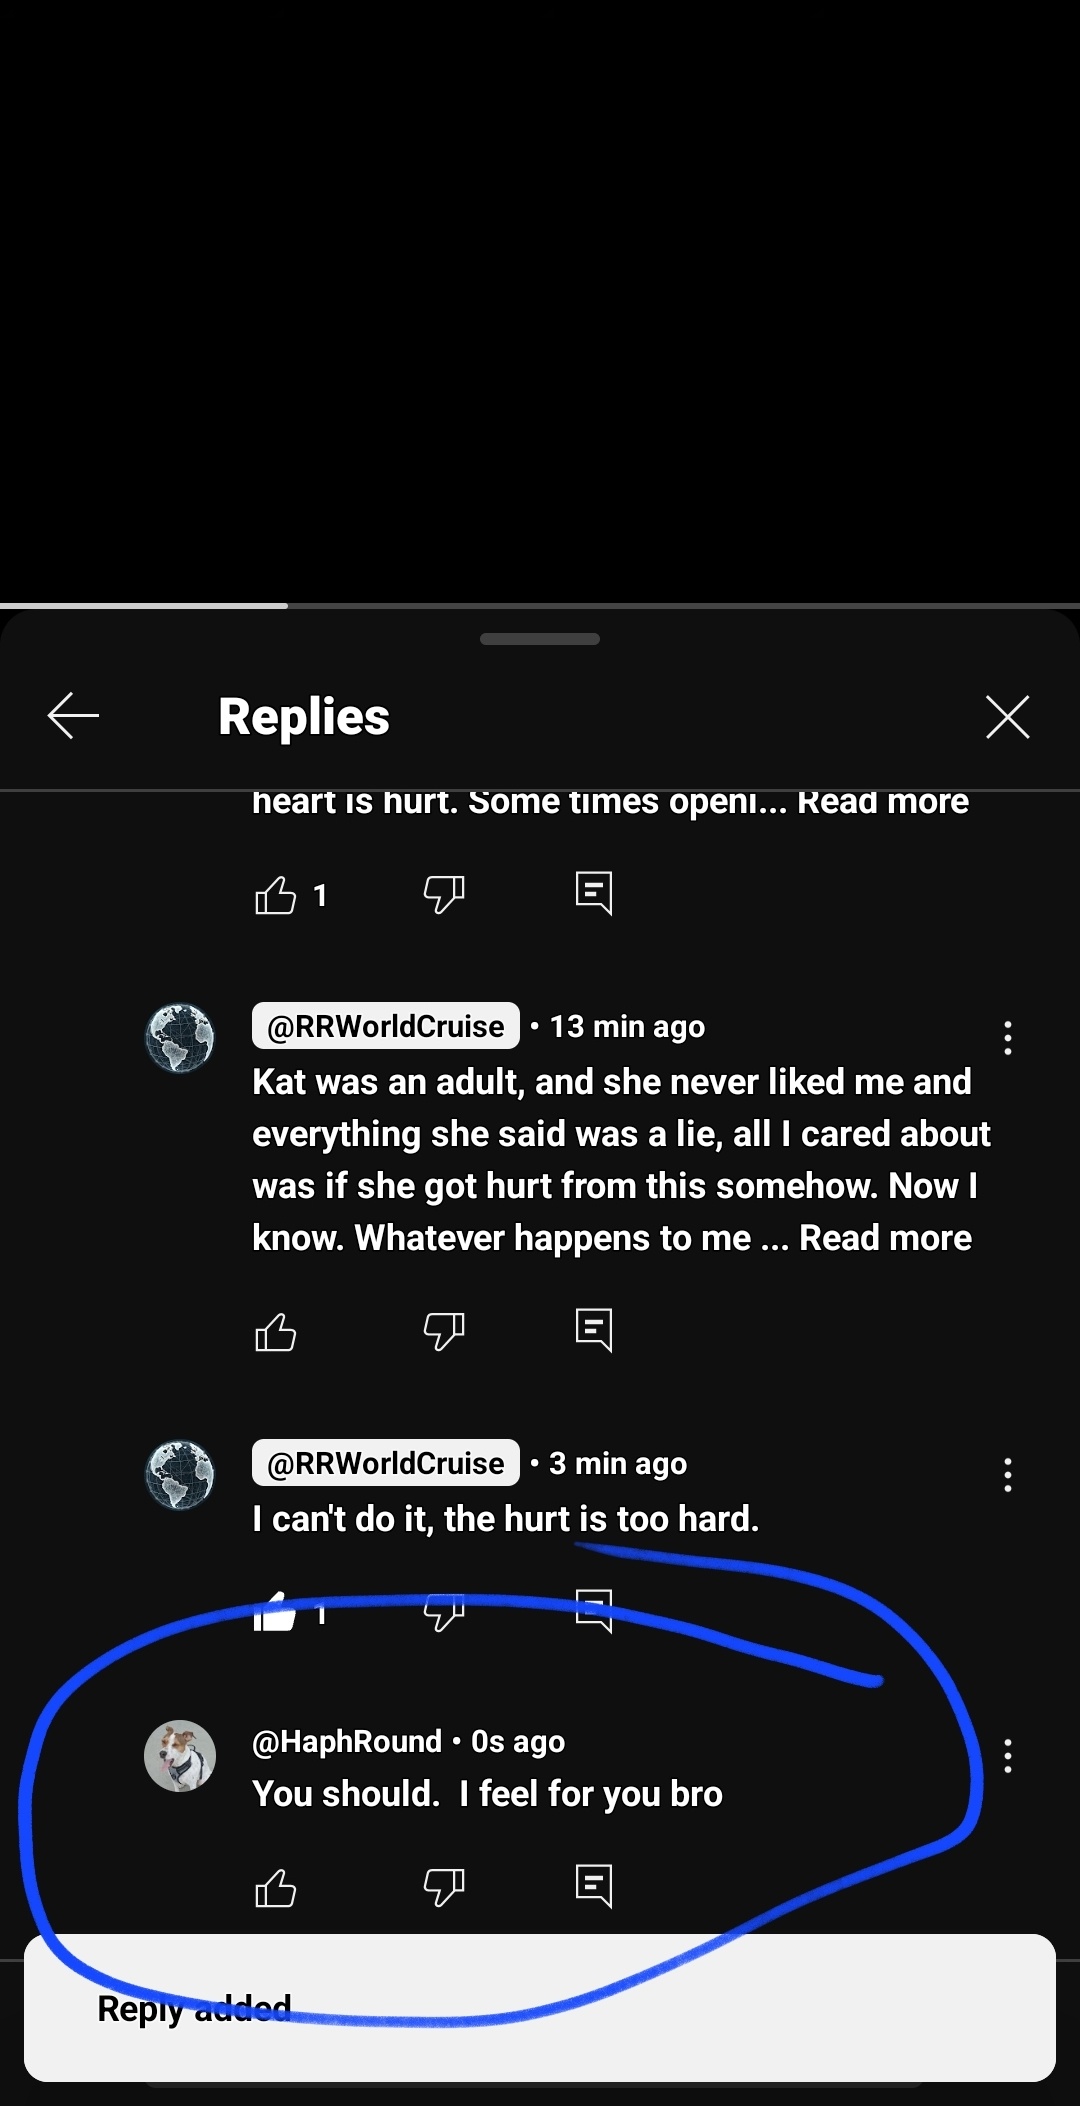Open the globe avatar on the 13 min comment
This screenshot has width=1080, height=2106.
[x=180, y=1038]
